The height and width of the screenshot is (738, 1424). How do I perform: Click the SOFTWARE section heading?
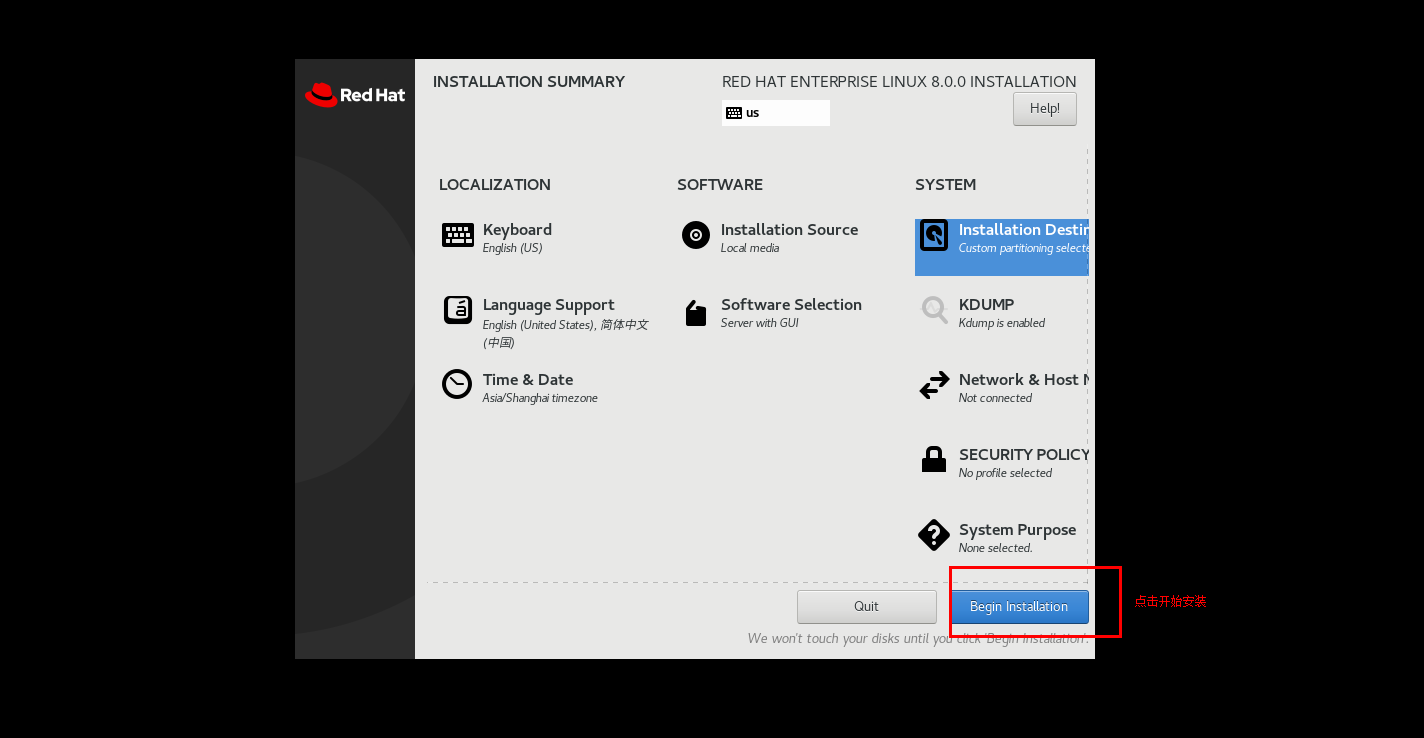(x=720, y=185)
